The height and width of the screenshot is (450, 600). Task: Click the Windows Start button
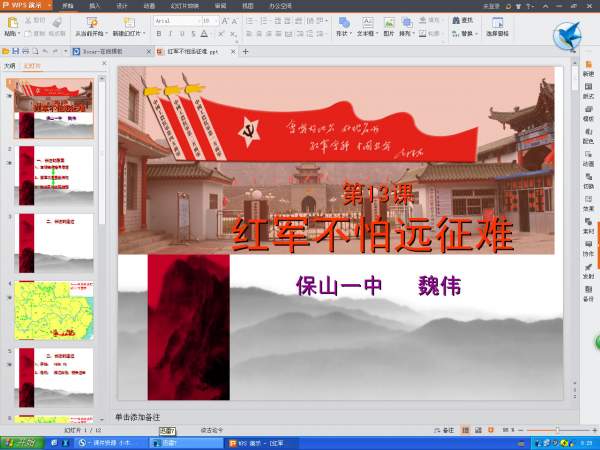[x=22, y=443]
